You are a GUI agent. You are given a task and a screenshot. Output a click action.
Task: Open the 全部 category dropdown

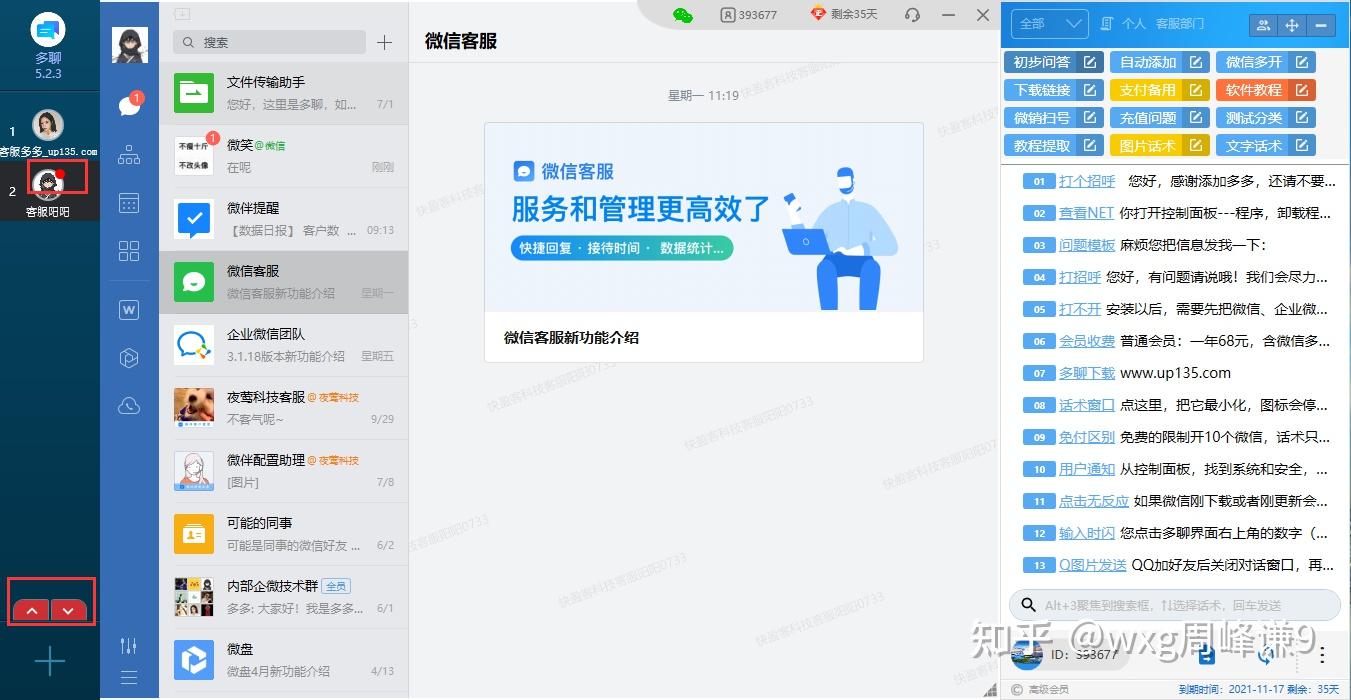tap(1049, 23)
